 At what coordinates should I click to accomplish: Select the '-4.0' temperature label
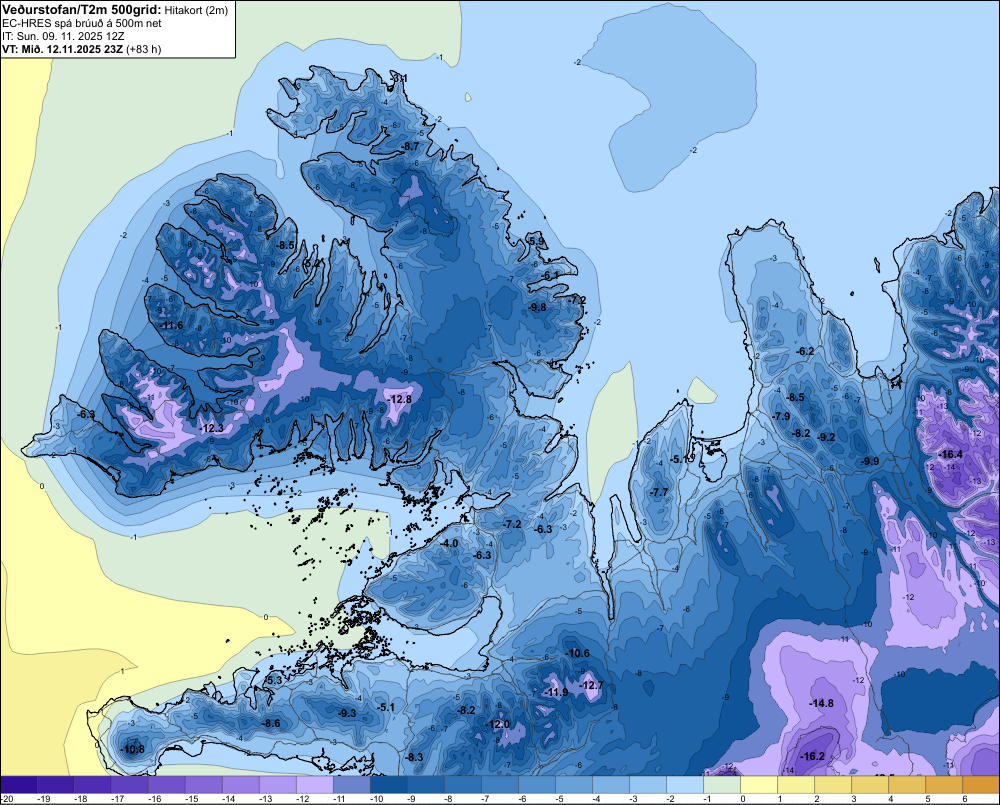pyautogui.click(x=450, y=543)
